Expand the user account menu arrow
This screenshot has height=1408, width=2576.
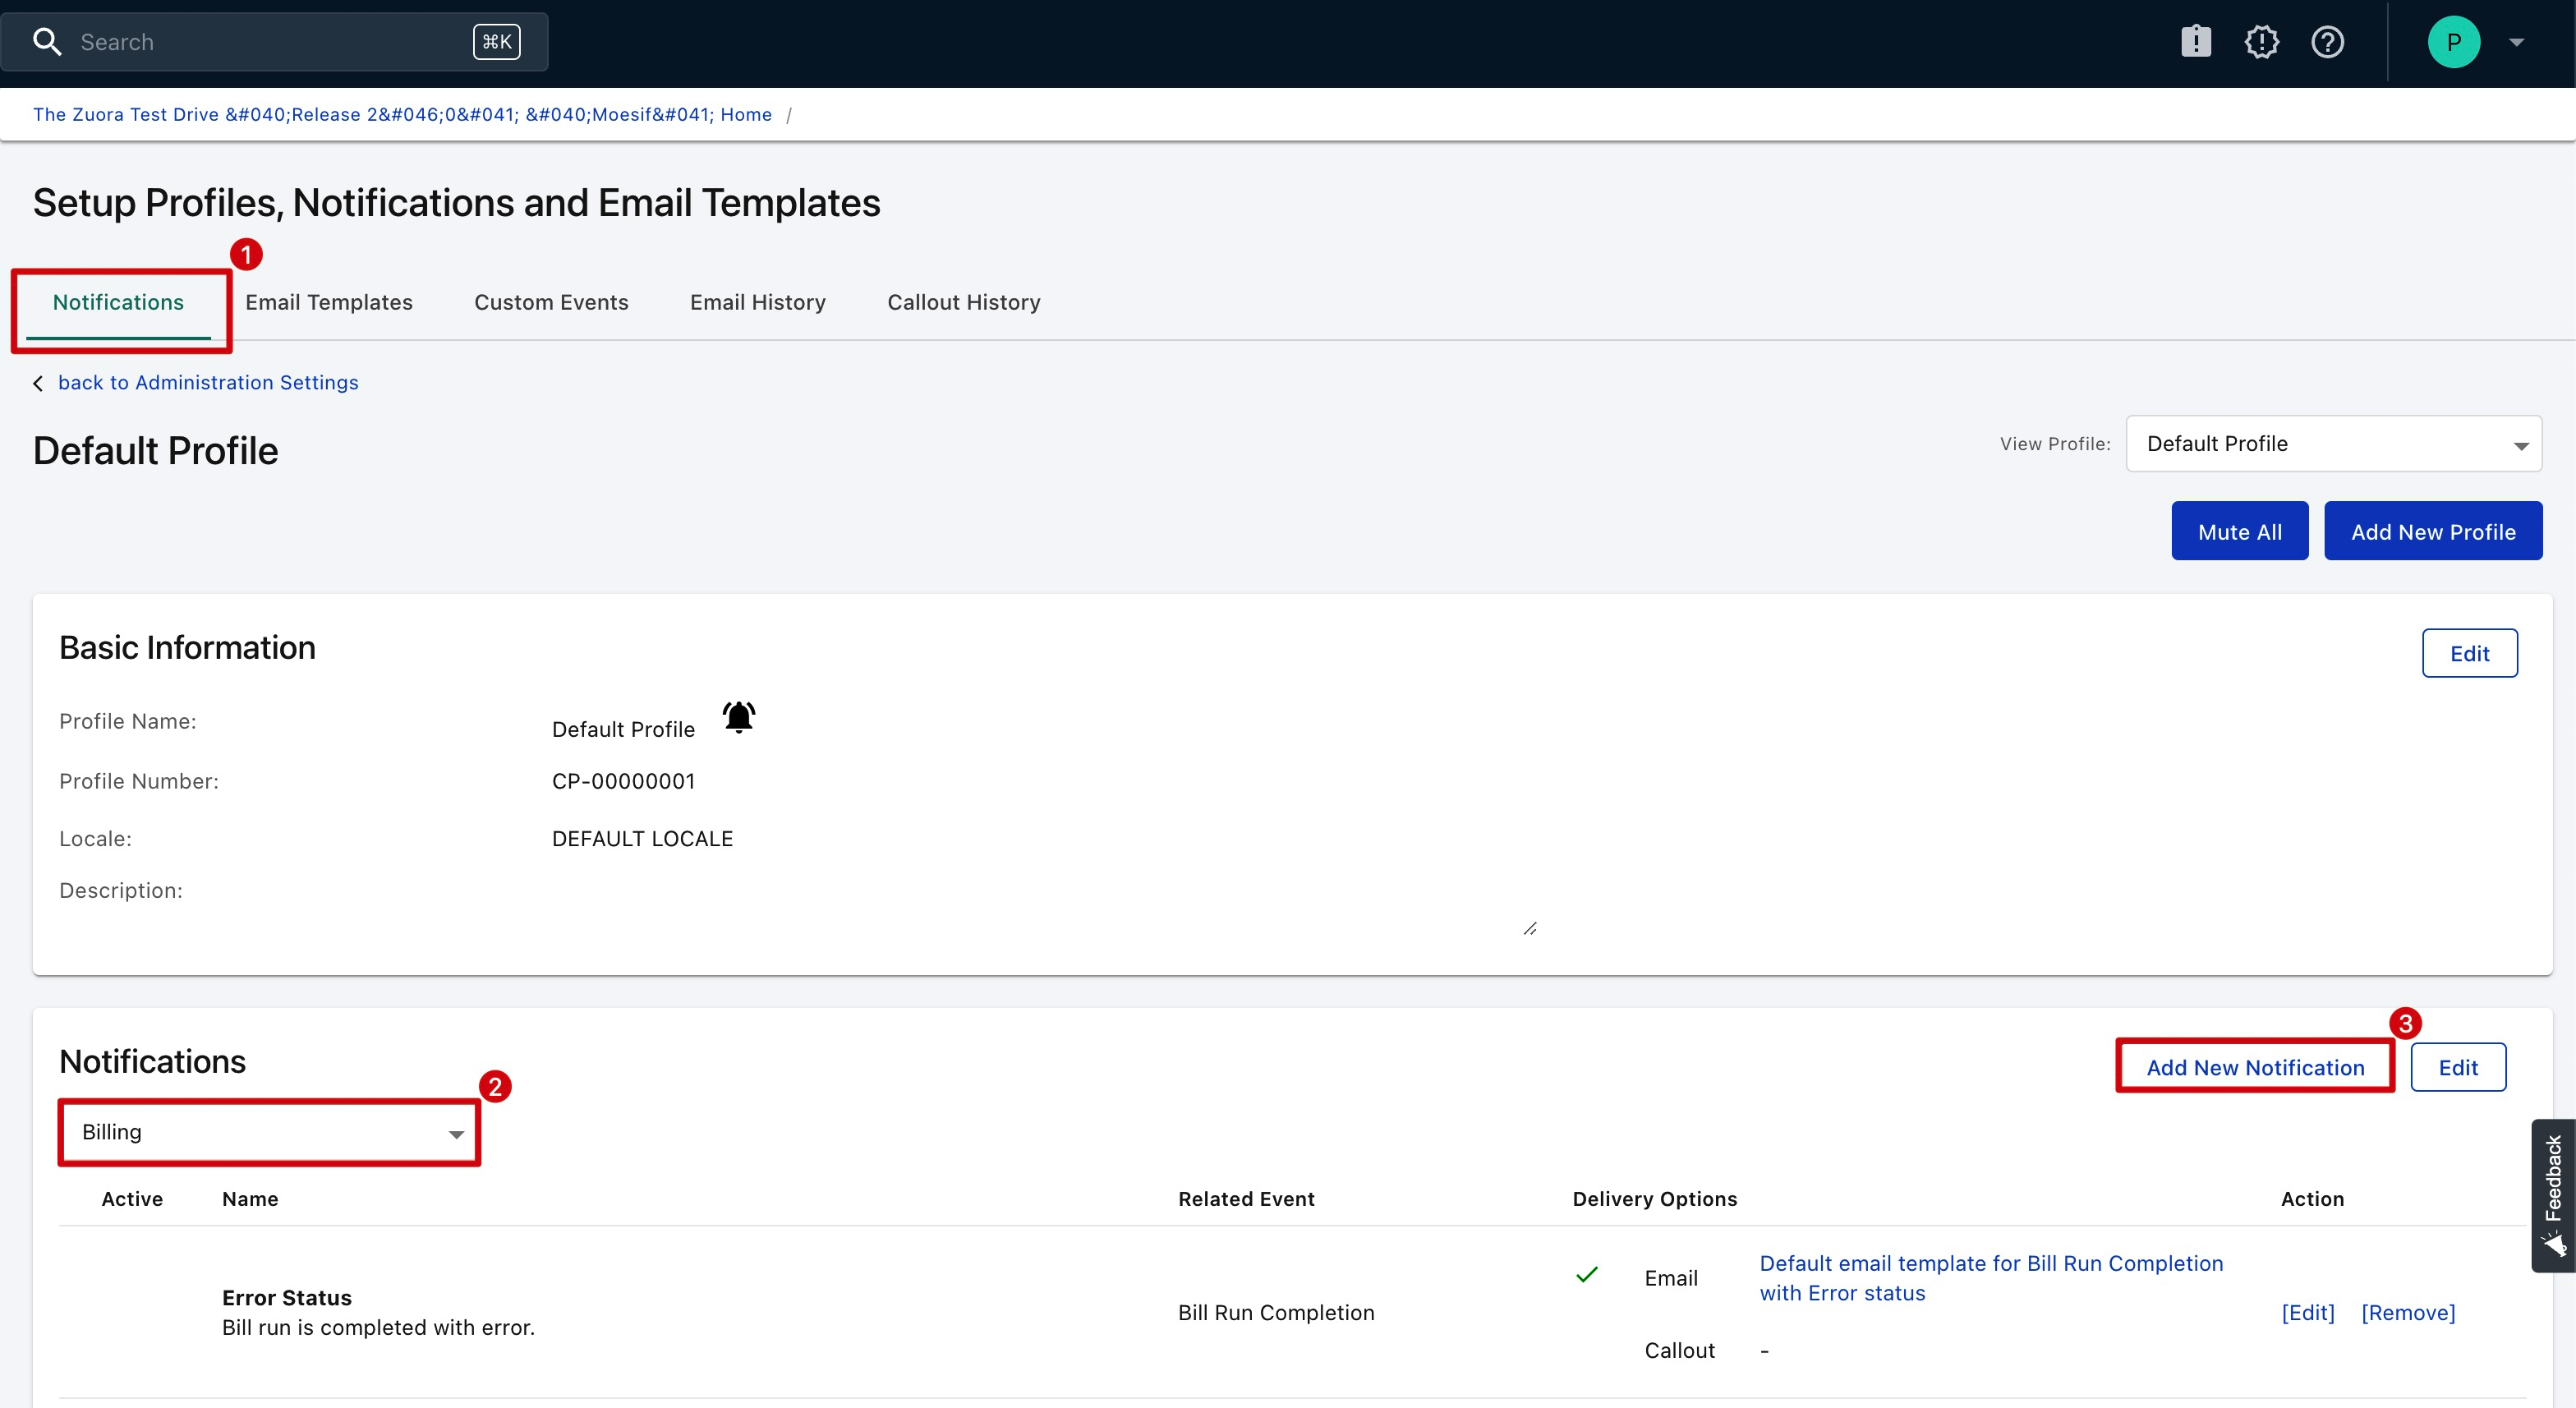(x=2516, y=42)
